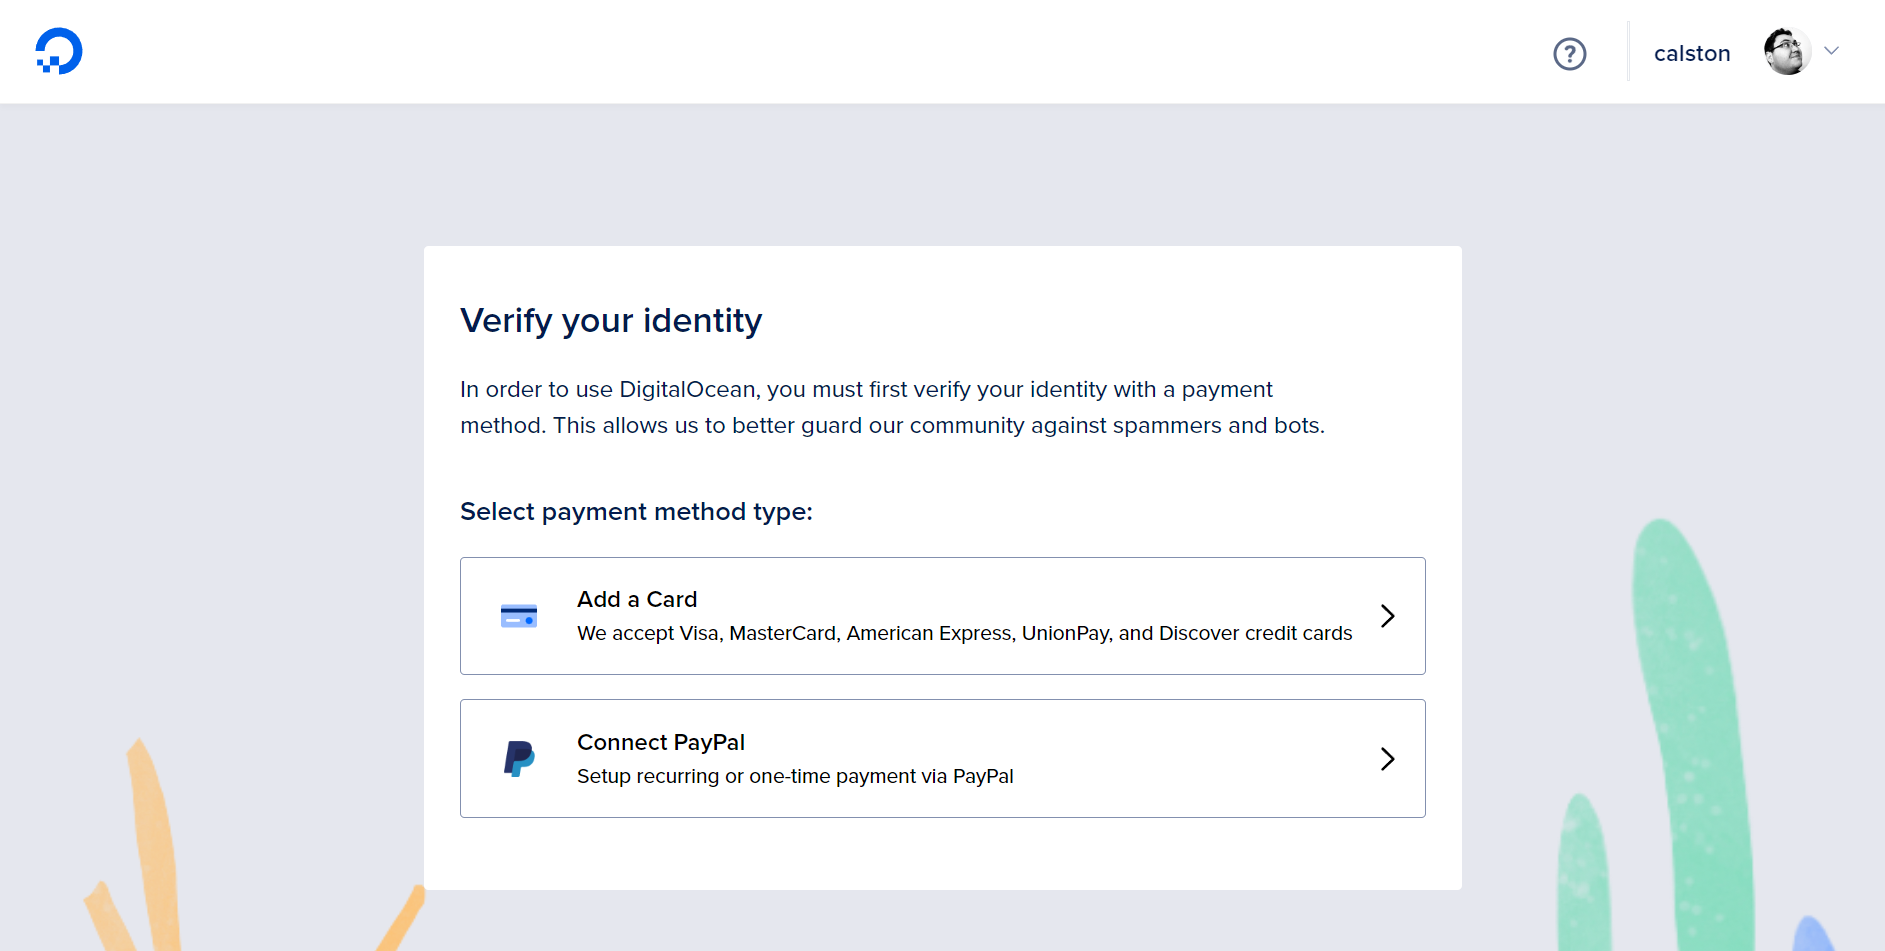The height and width of the screenshot is (951, 1885).
Task: Open the help question mark icon
Action: coord(1569,54)
